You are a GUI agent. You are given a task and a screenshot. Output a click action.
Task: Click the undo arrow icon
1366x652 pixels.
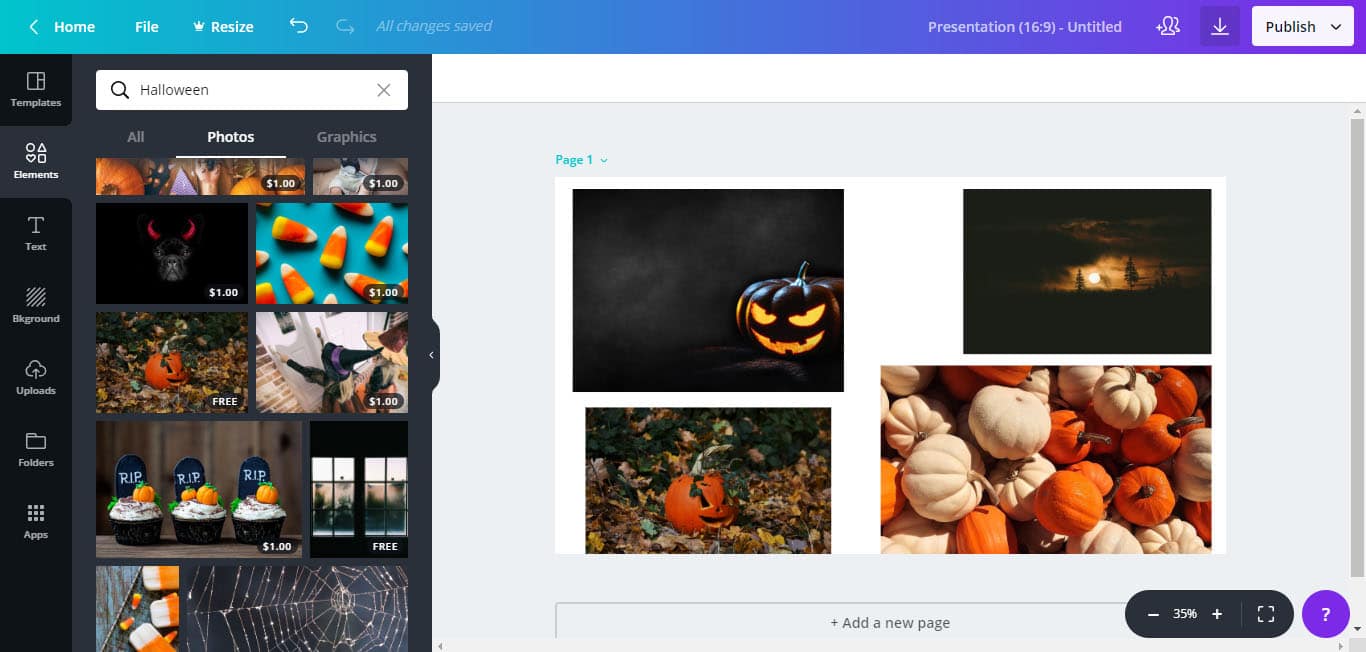[x=298, y=26]
